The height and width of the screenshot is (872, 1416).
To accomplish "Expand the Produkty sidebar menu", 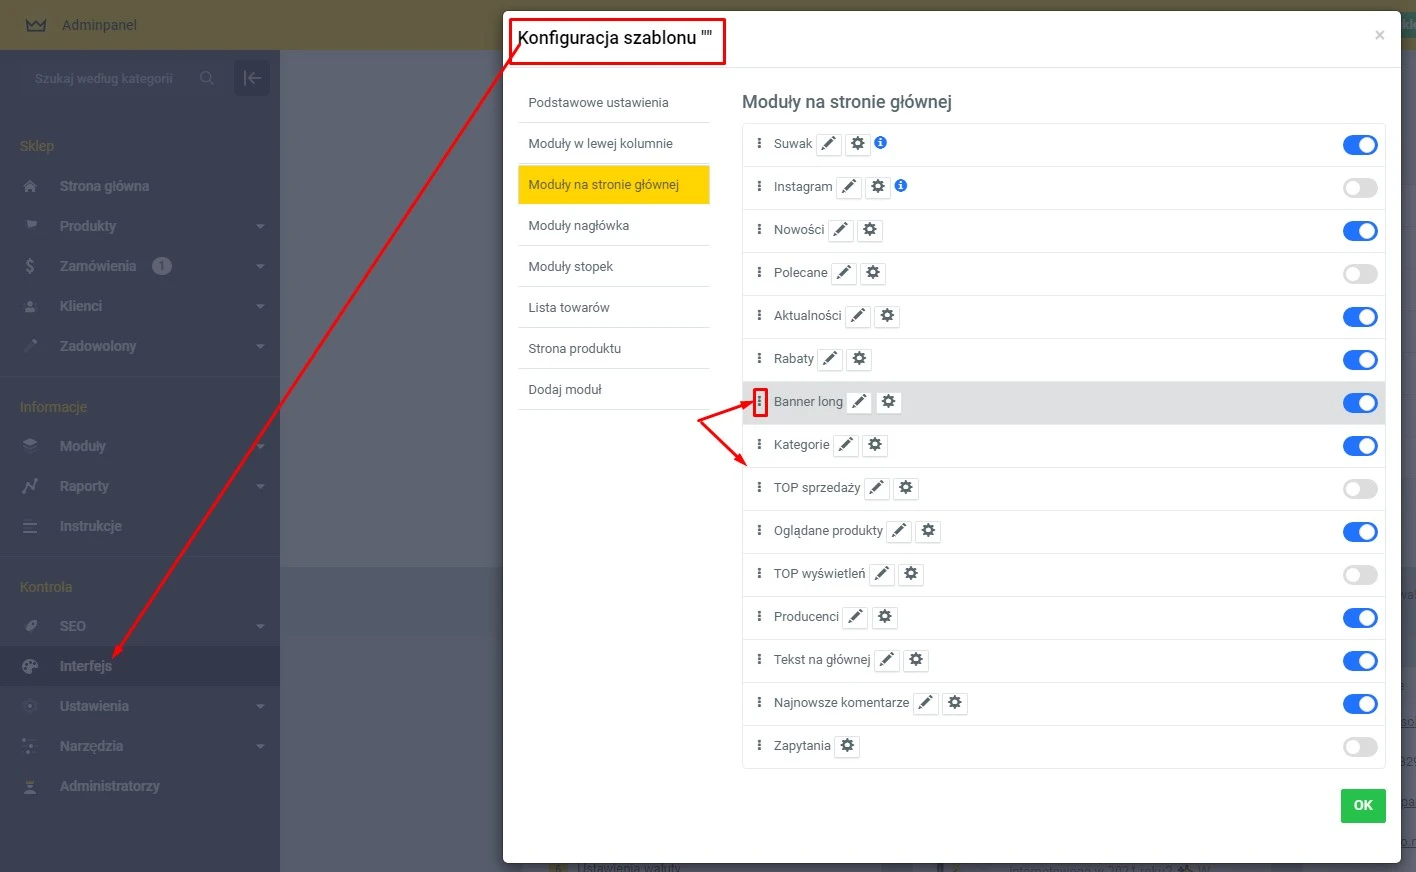I will click(260, 226).
